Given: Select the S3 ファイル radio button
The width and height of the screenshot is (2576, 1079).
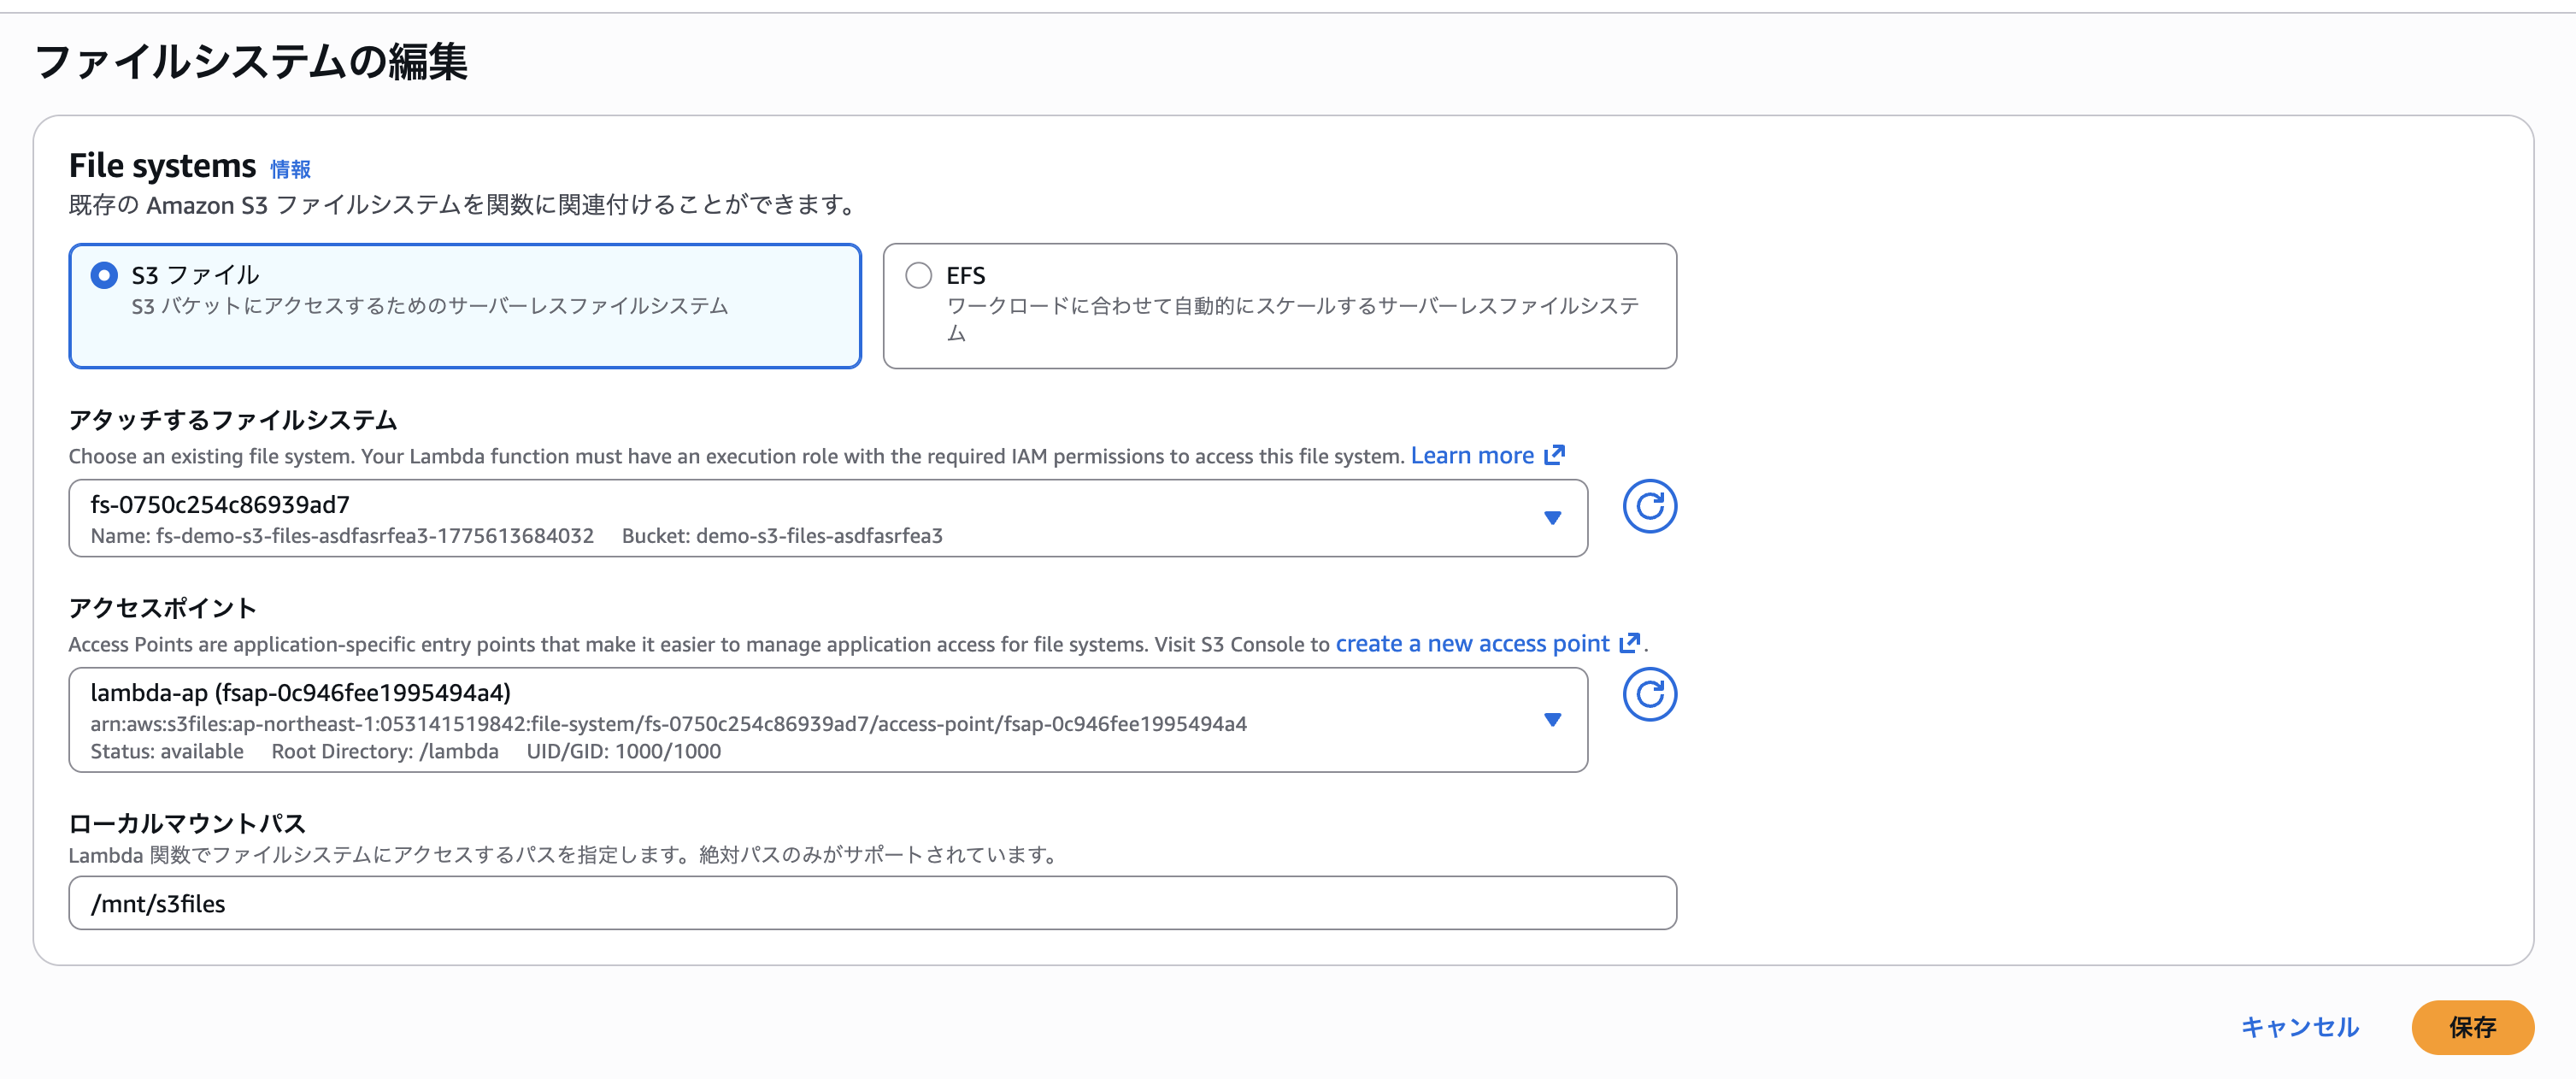Looking at the screenshot, I should pyautogui.click(x=104, y=276).
